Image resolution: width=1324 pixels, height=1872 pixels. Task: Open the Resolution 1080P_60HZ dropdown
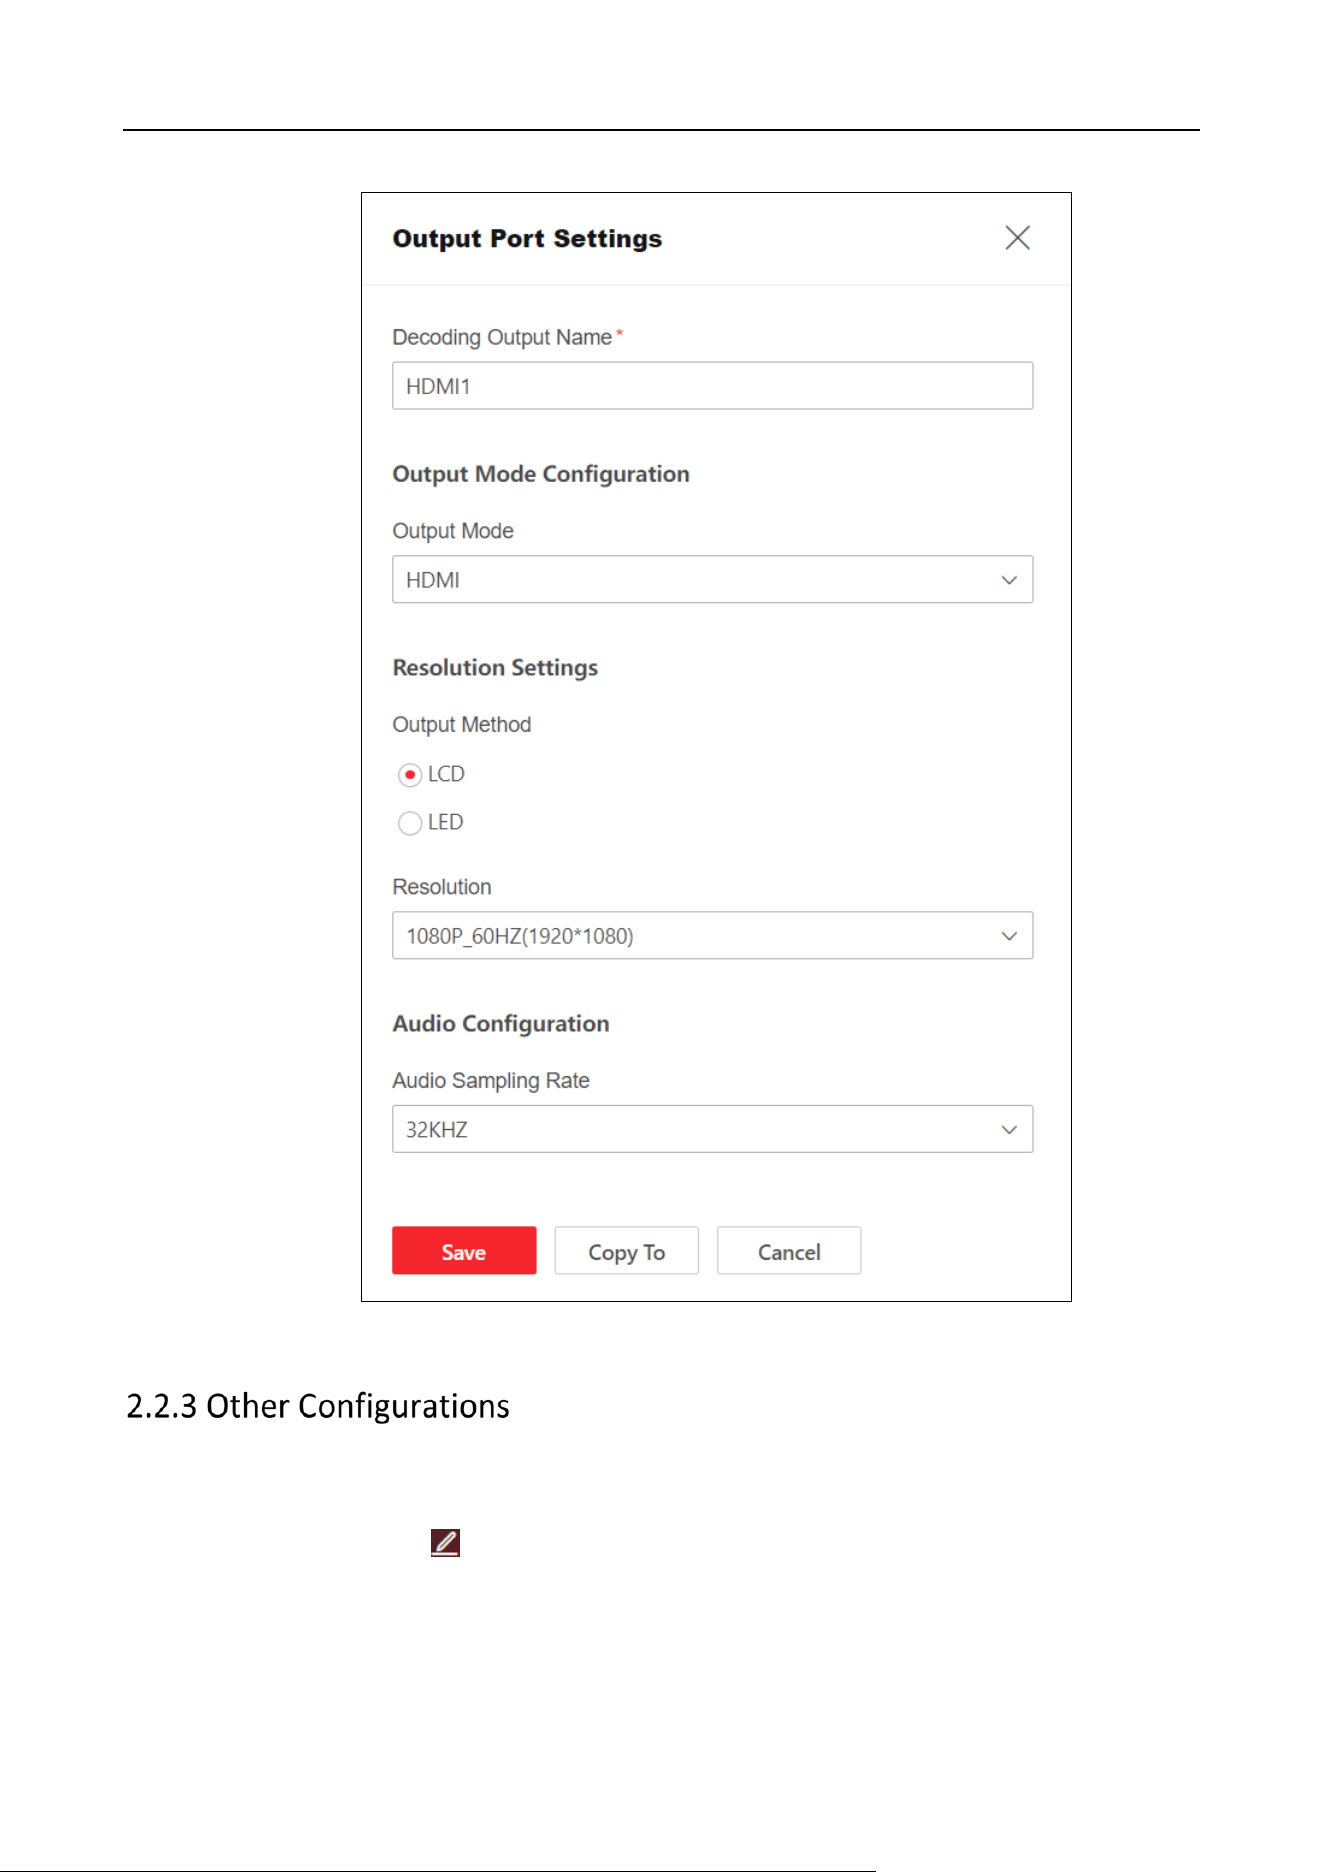pos(712,936)
